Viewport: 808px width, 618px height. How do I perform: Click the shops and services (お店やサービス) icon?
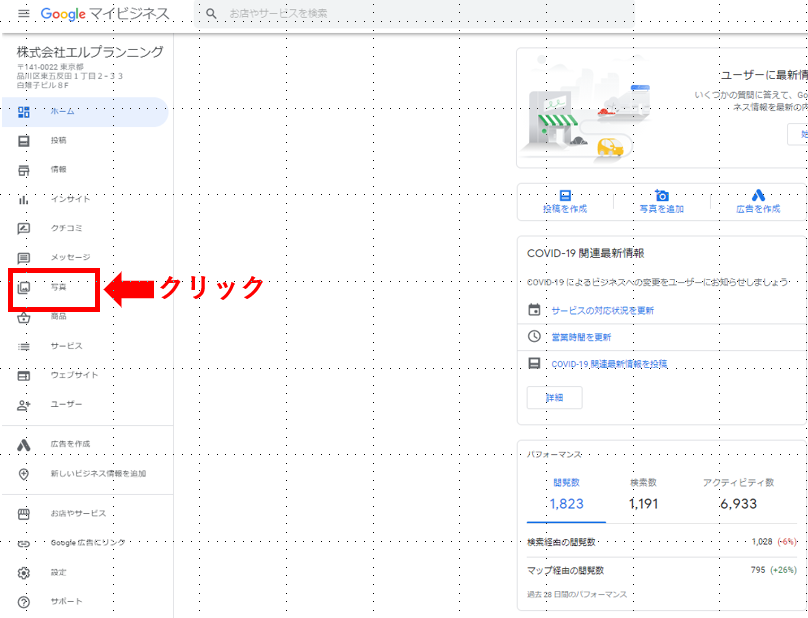[24, 514]
